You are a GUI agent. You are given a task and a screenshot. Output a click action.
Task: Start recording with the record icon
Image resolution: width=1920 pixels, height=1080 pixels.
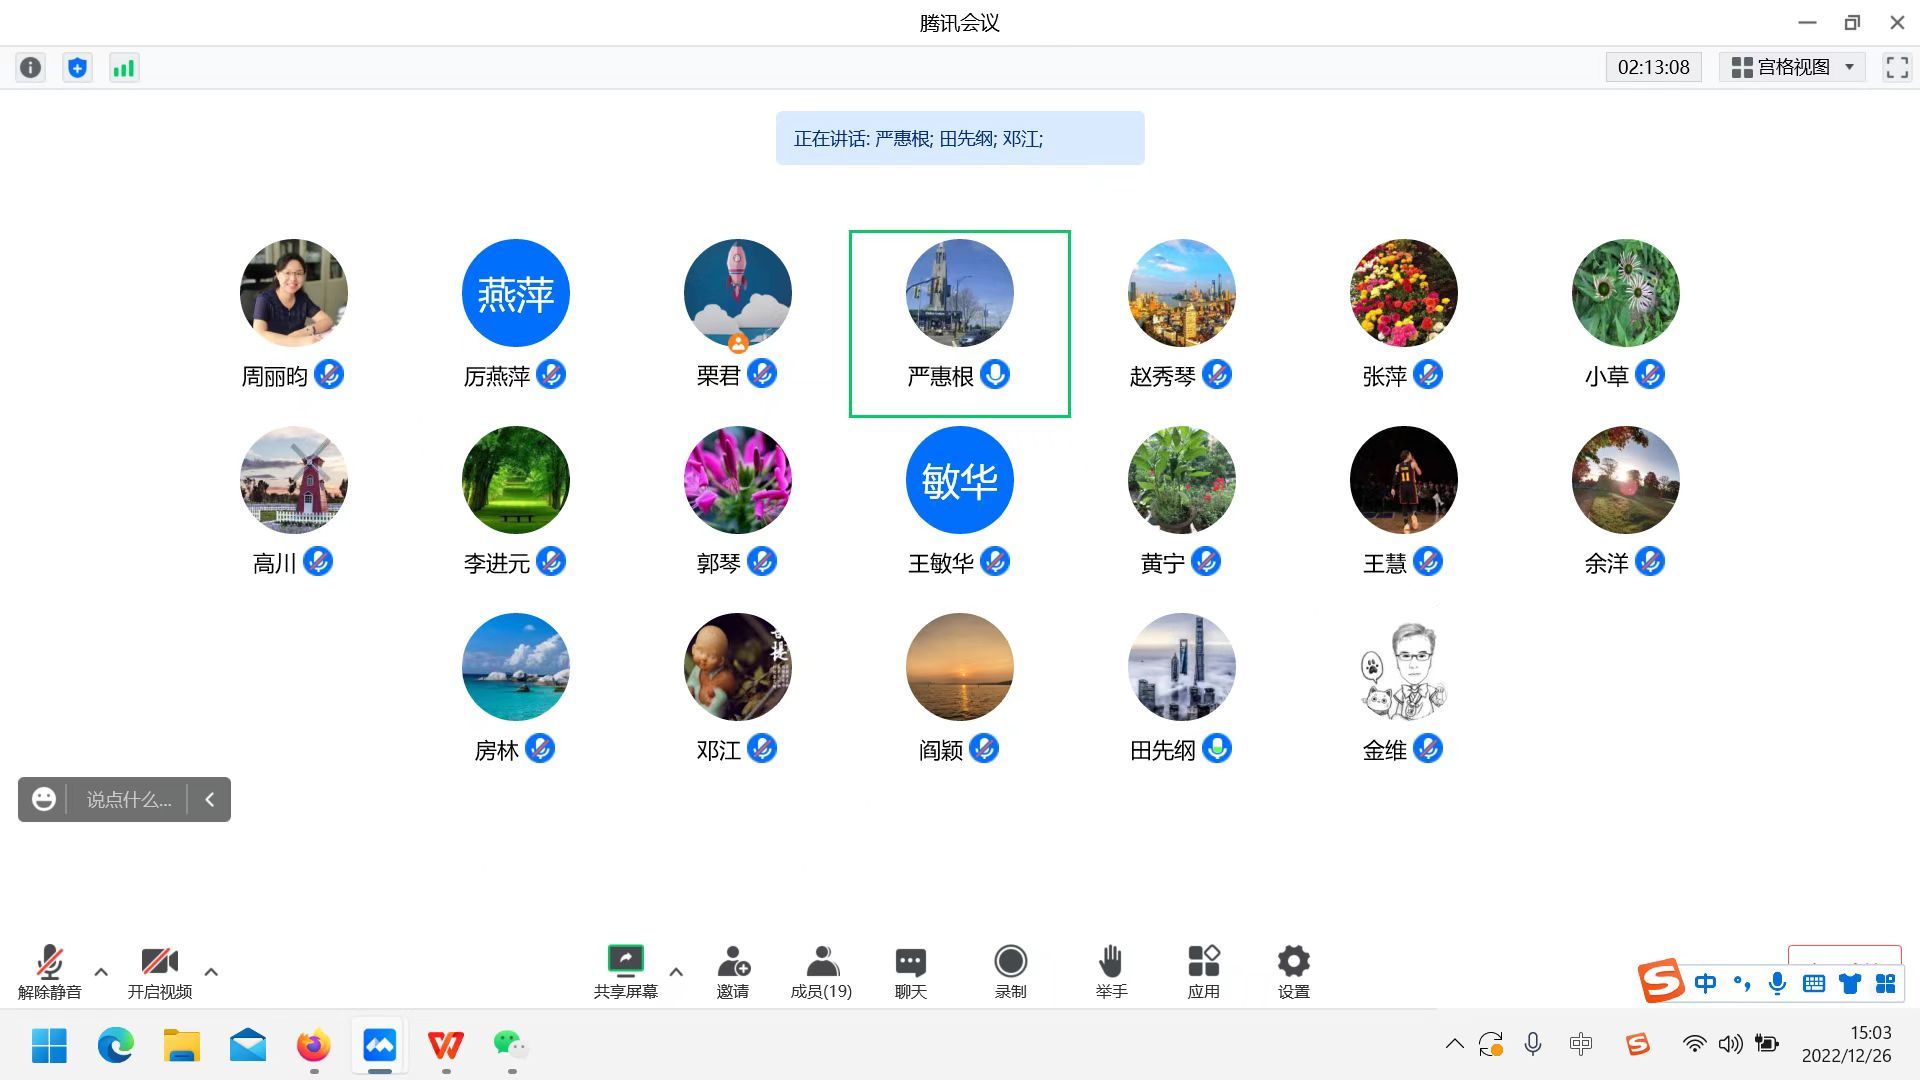click(1010, 962)
